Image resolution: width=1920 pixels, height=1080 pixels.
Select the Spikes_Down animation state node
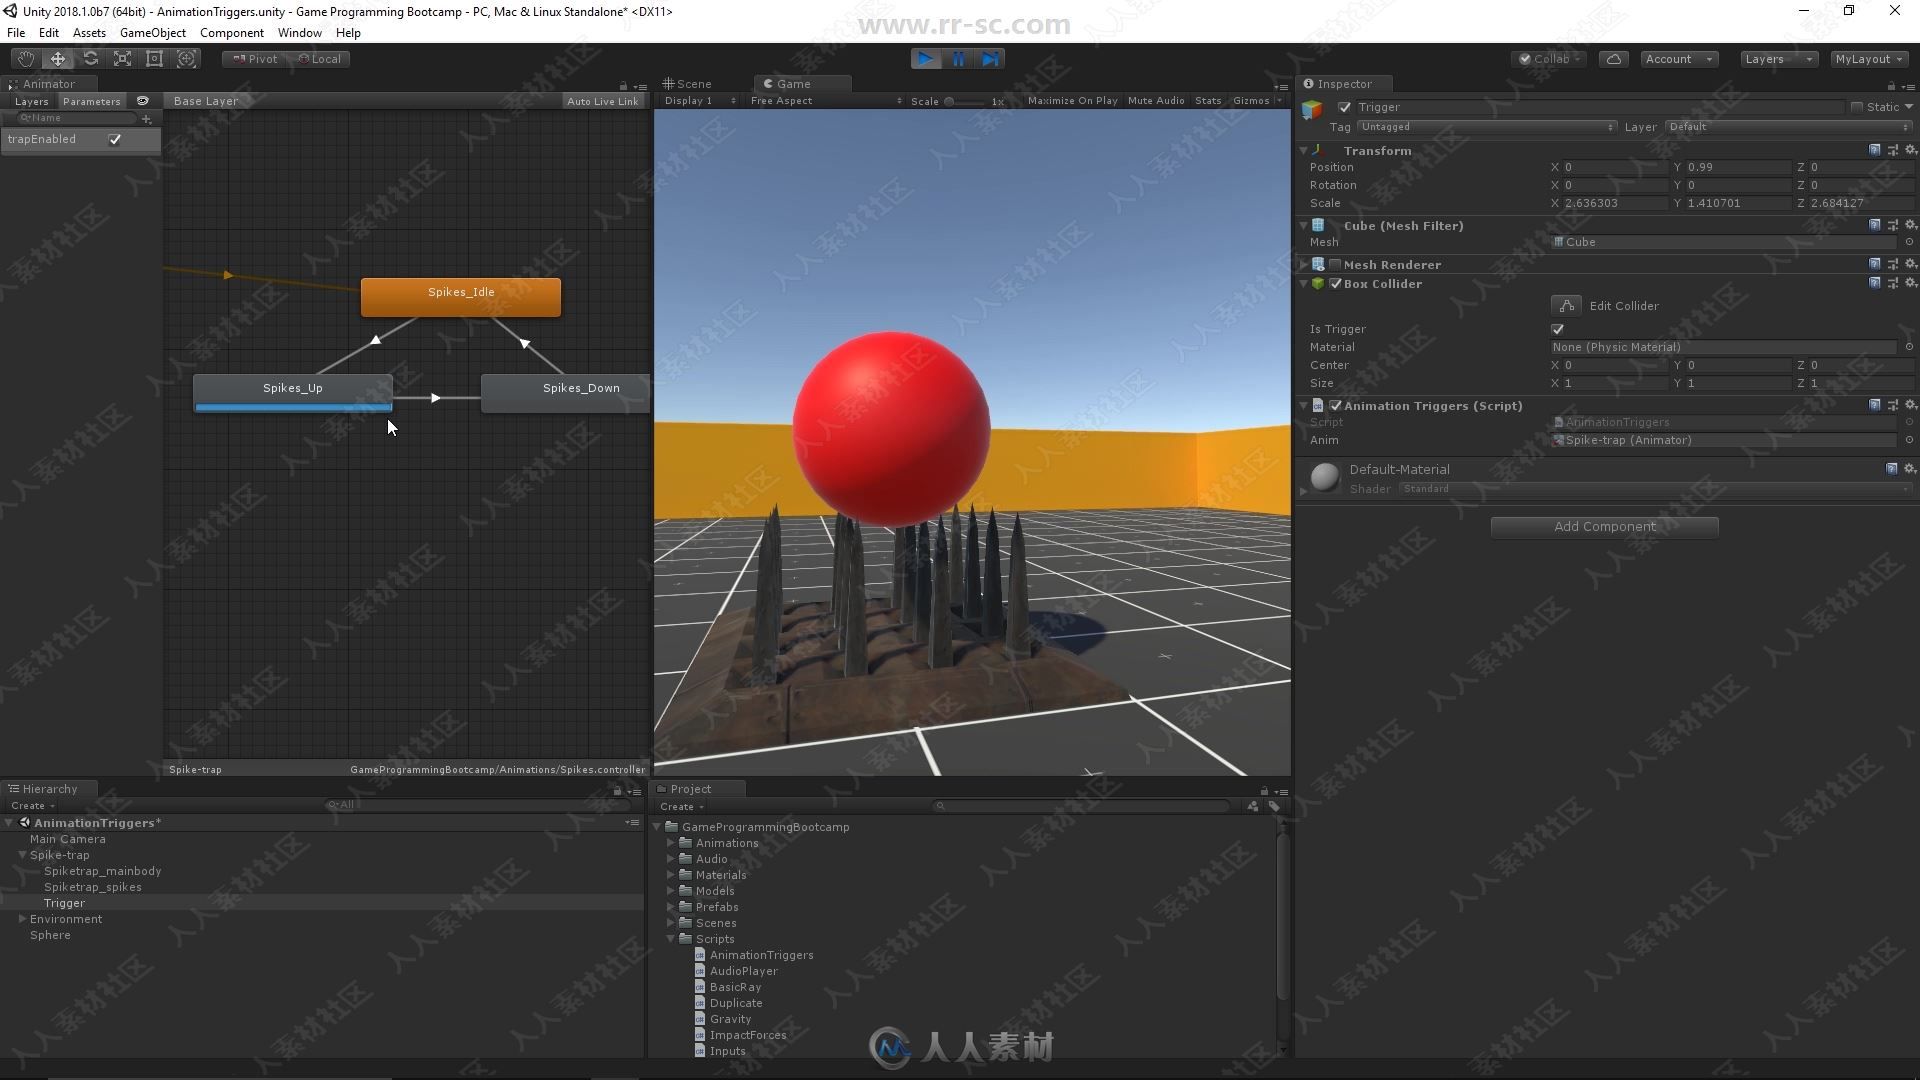click(582, 388)
